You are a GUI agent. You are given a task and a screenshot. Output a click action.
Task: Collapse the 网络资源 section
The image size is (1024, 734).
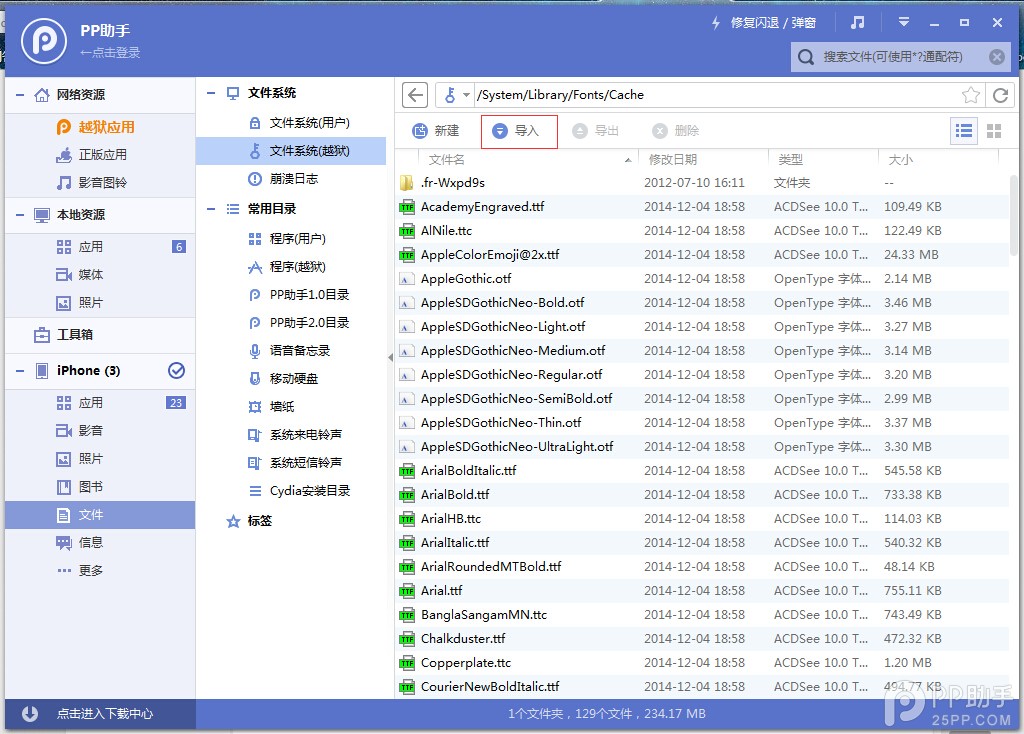[x=19, y=95]
